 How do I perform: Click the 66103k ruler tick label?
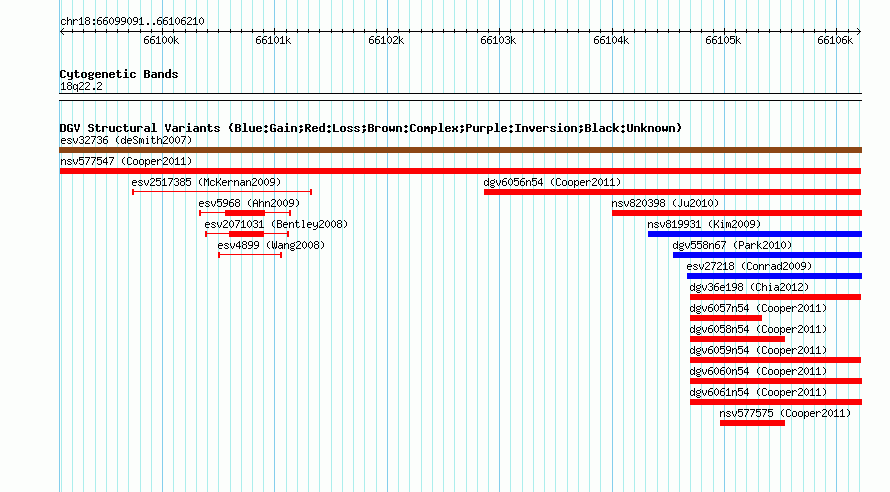(498, 40)
